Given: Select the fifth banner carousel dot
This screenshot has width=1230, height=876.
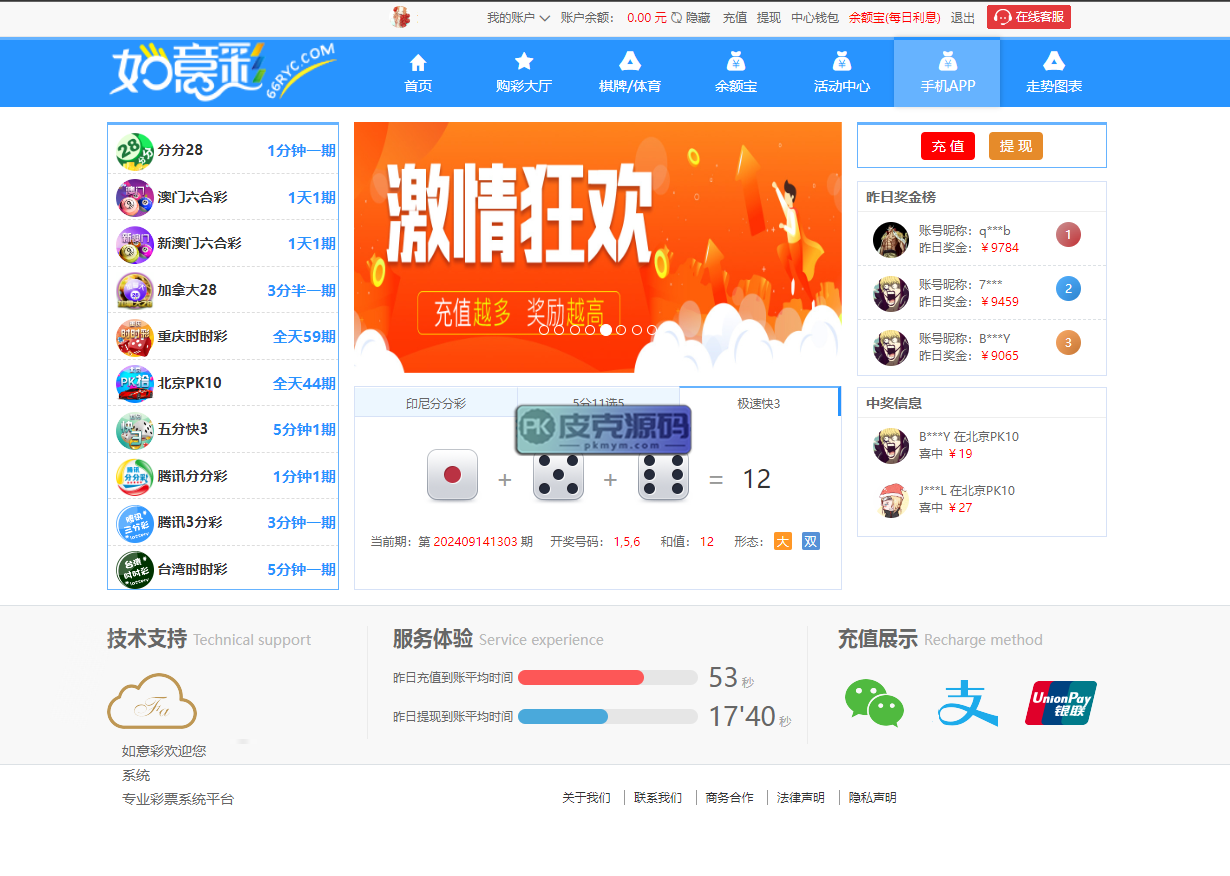Looking at the screenshot, I should 605,330.
